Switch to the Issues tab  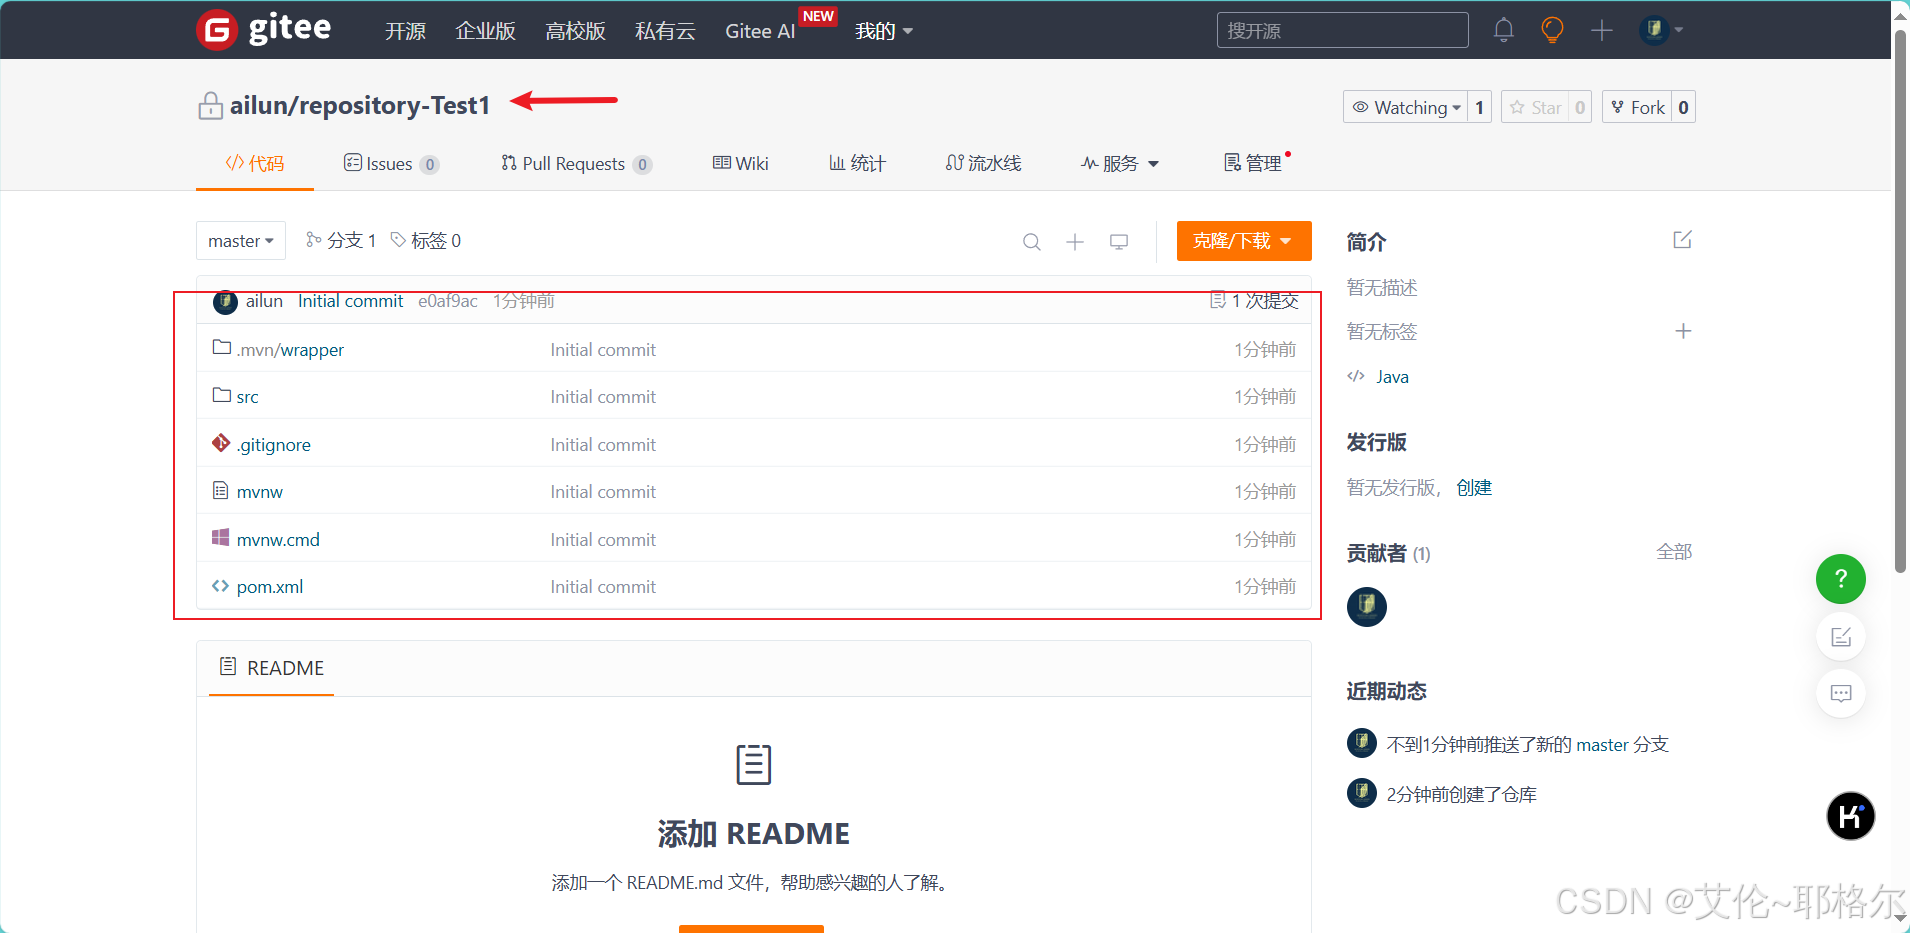tap(391, 163)
